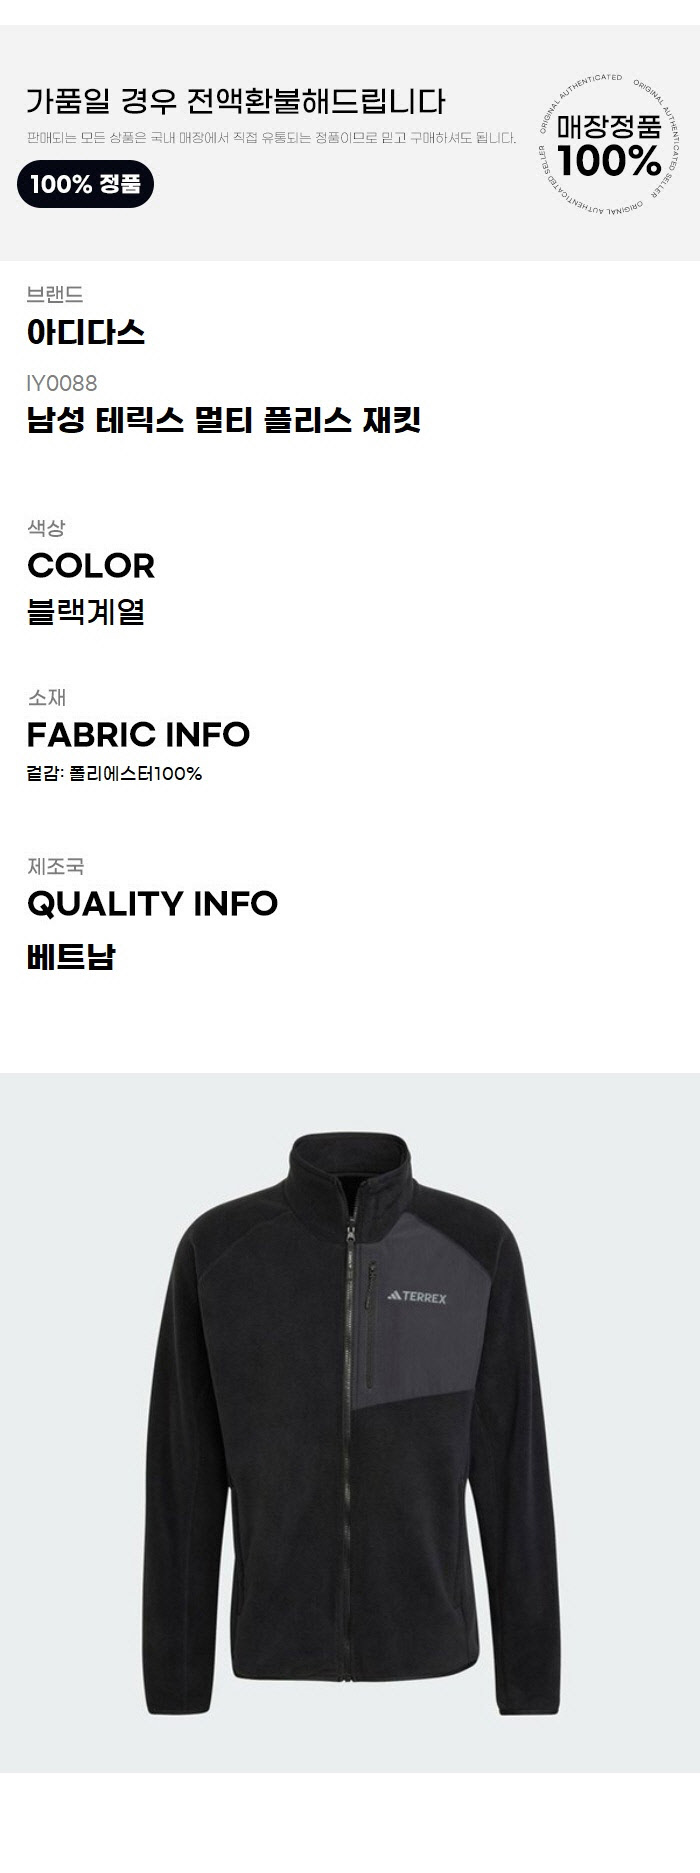Click the product title 남성 테릭스 멀티 플리스 재킷

tap(224, 420)
